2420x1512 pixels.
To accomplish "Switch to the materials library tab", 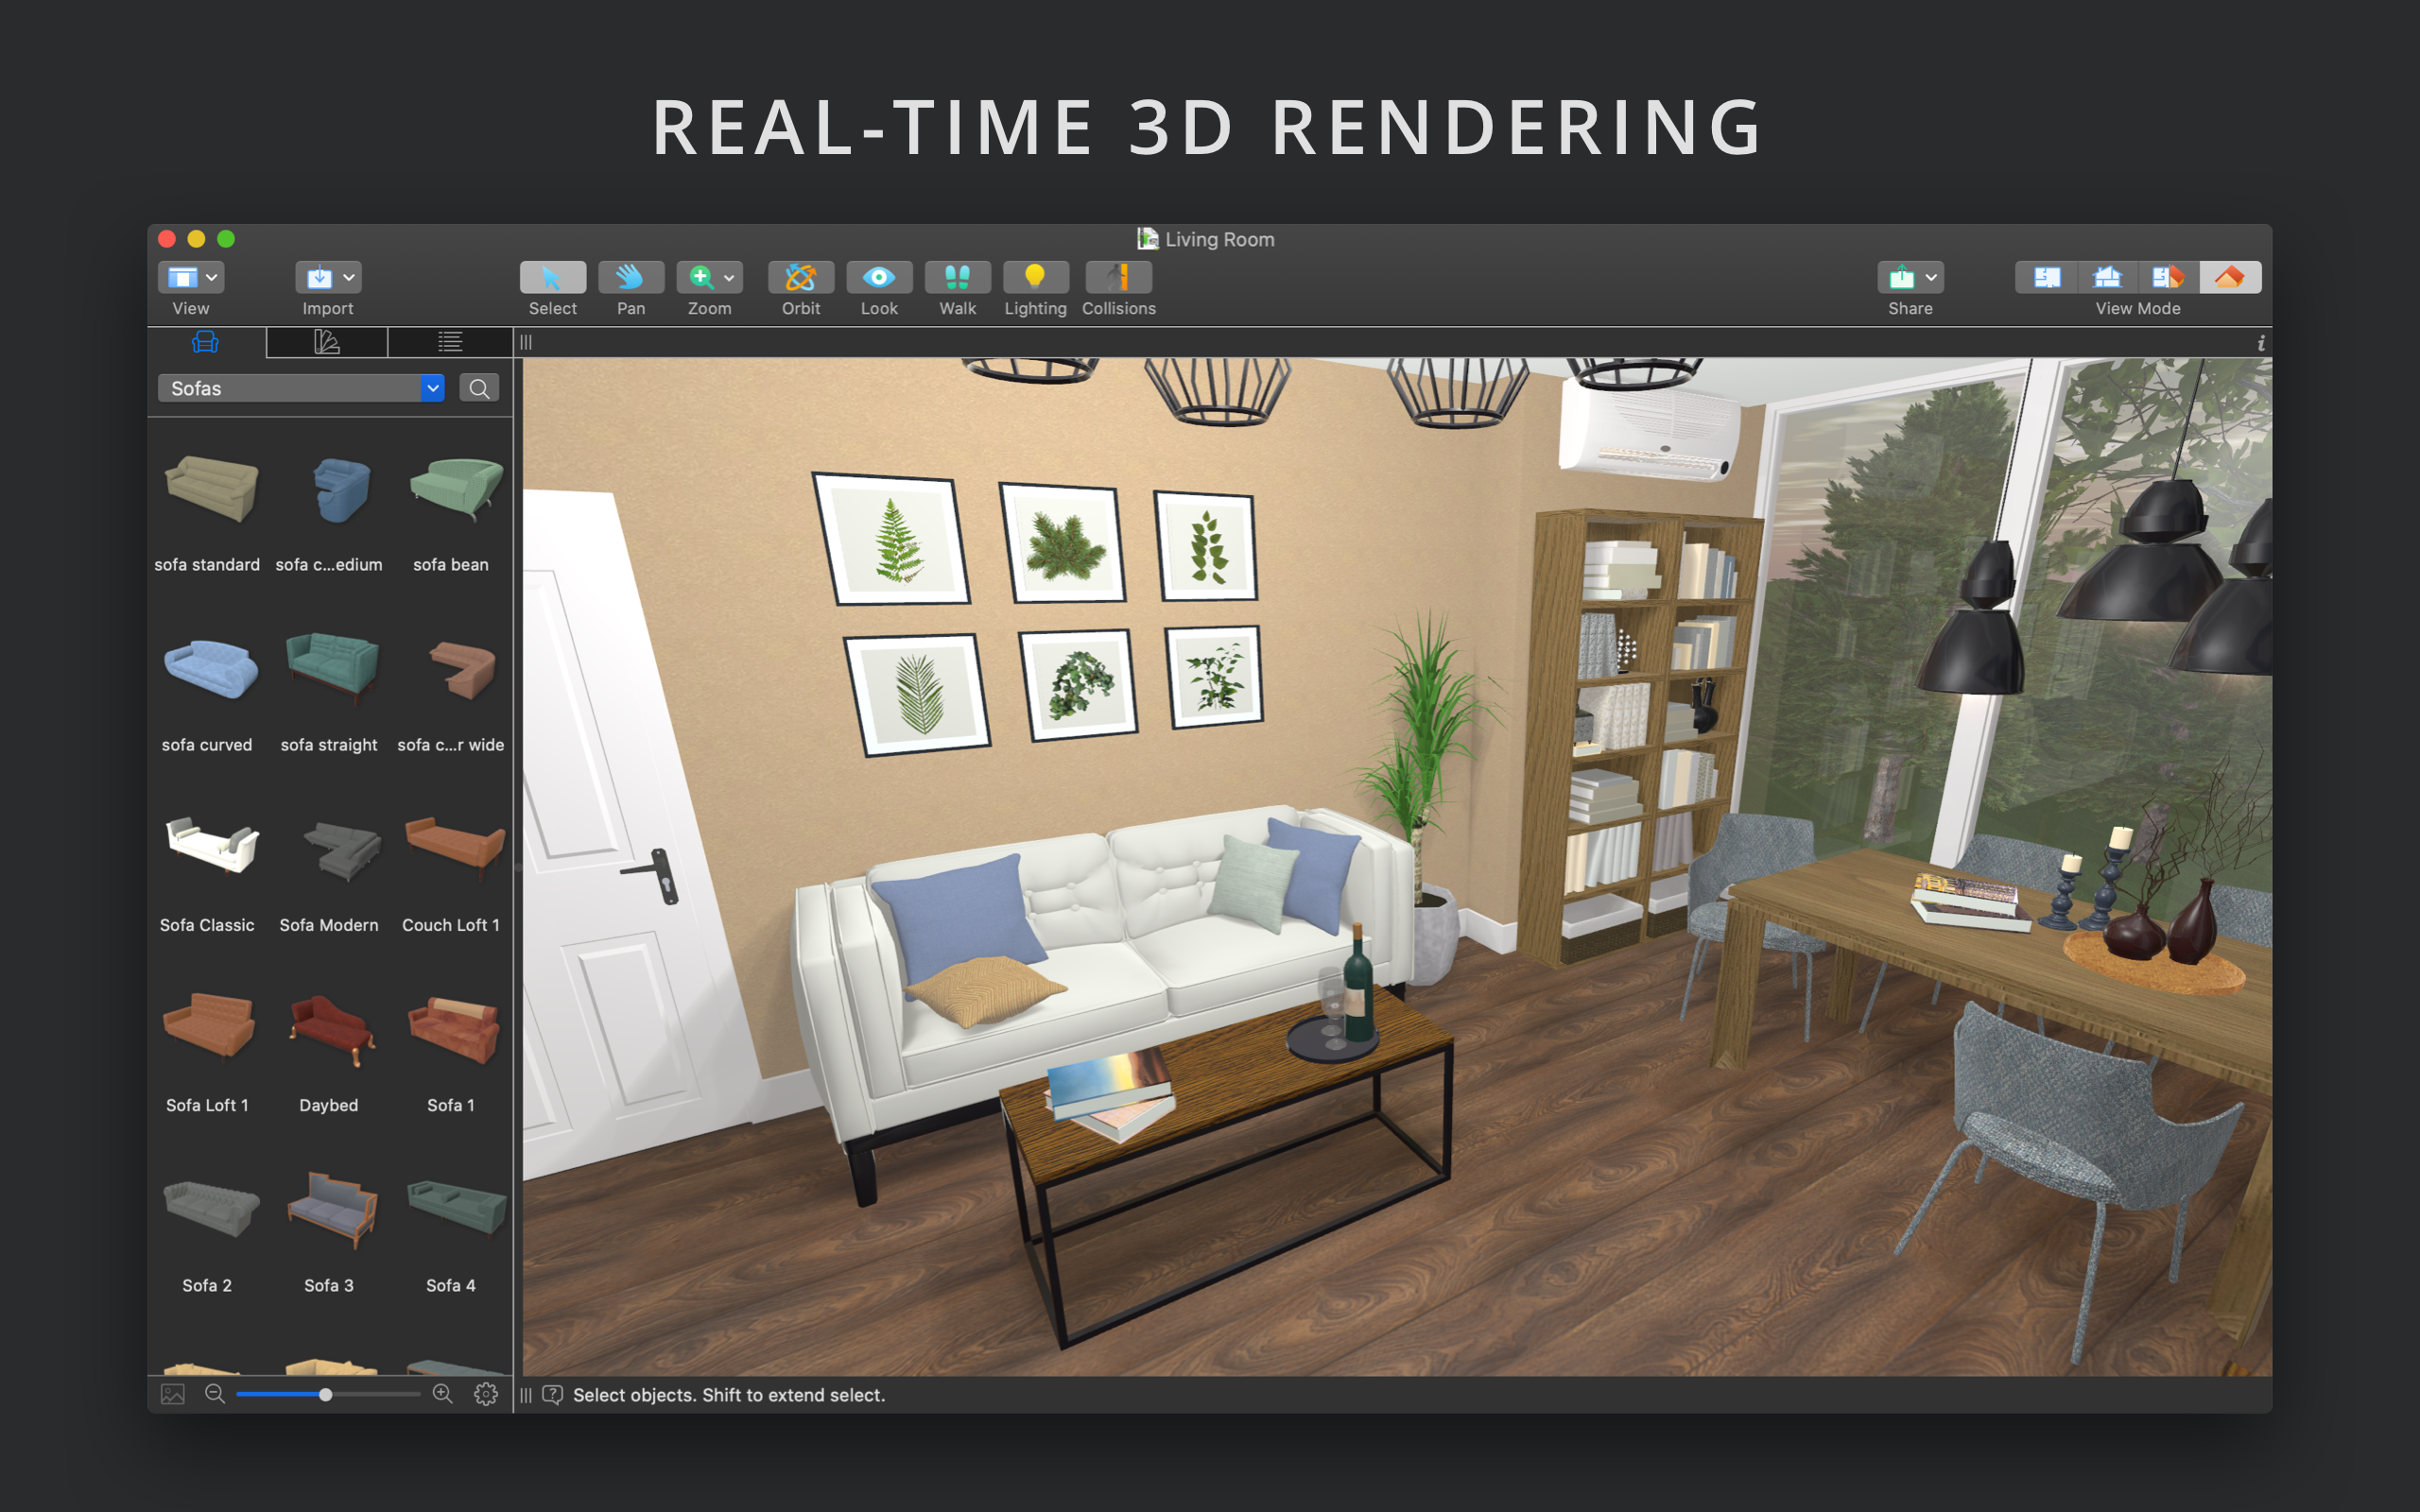I will 327,343.
